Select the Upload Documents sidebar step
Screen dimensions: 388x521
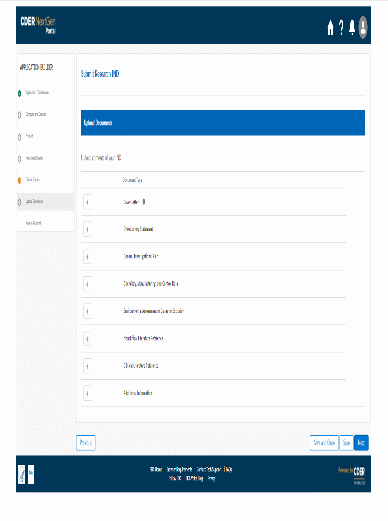click(x=46, y=202)
